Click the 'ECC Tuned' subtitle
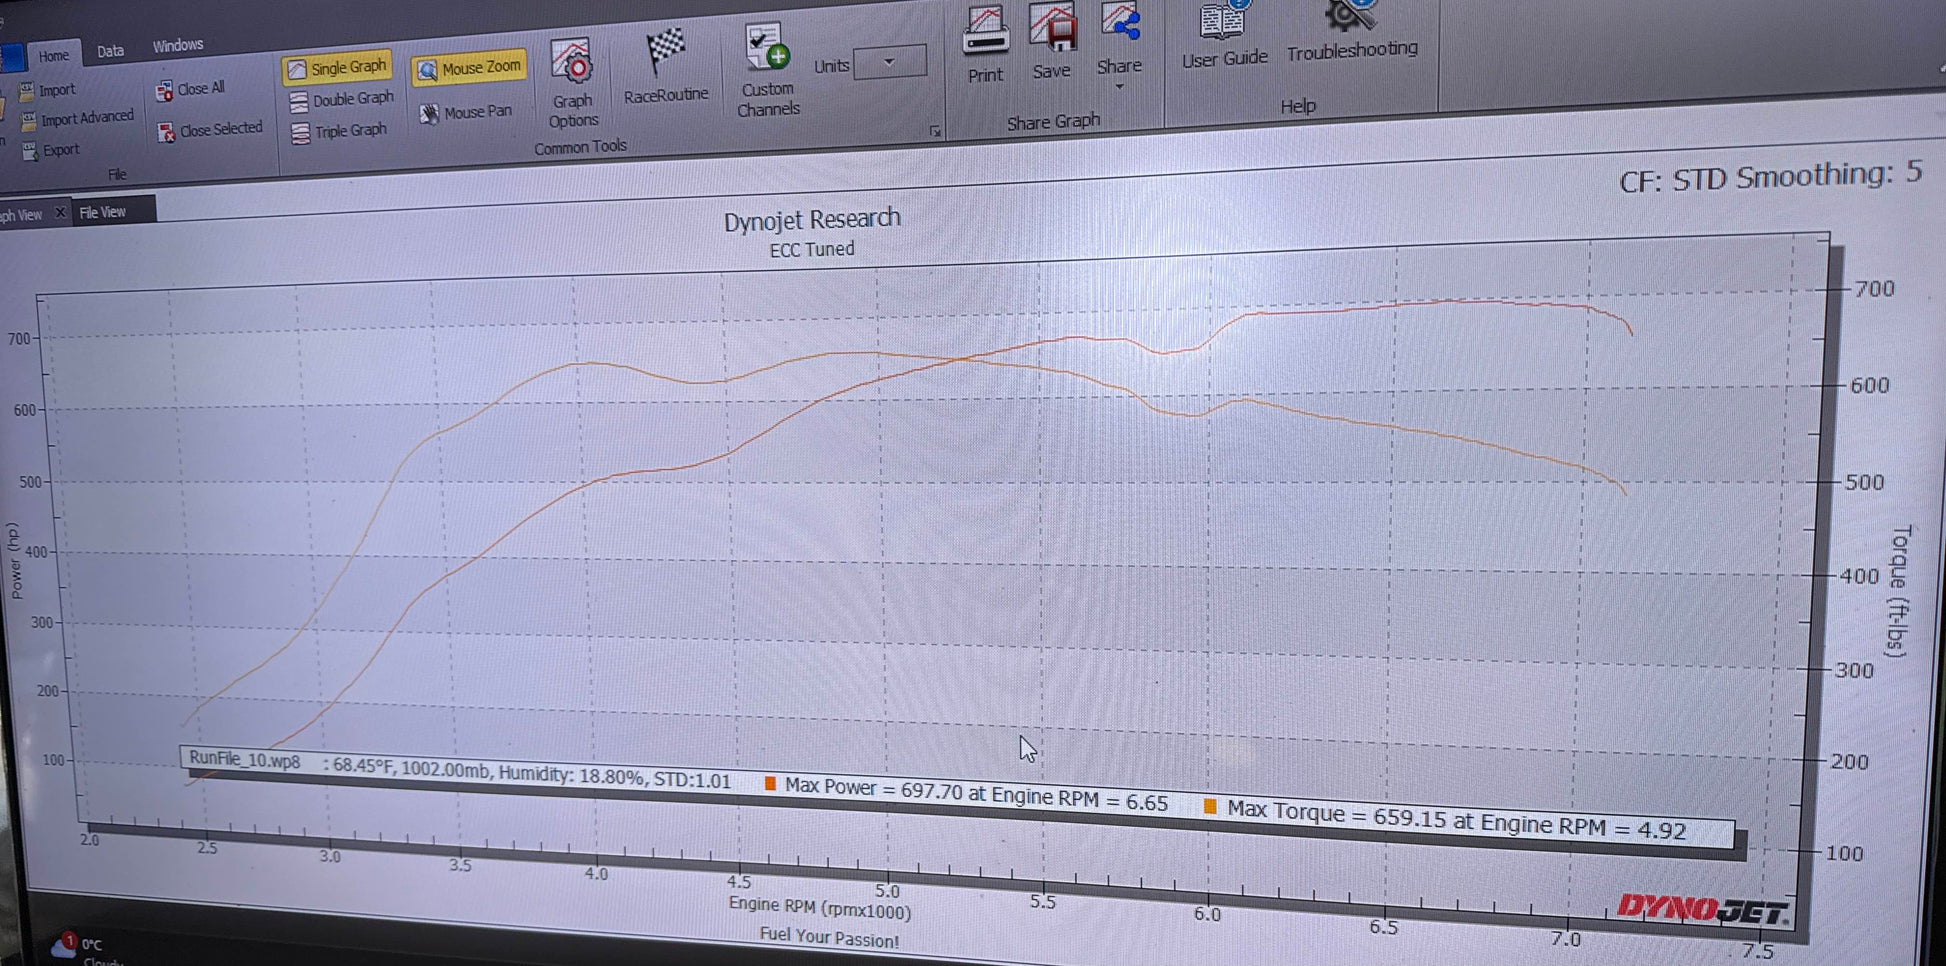Image resolution: width=1946 pixels, height=966 pixels. click(x=812, y=249)
